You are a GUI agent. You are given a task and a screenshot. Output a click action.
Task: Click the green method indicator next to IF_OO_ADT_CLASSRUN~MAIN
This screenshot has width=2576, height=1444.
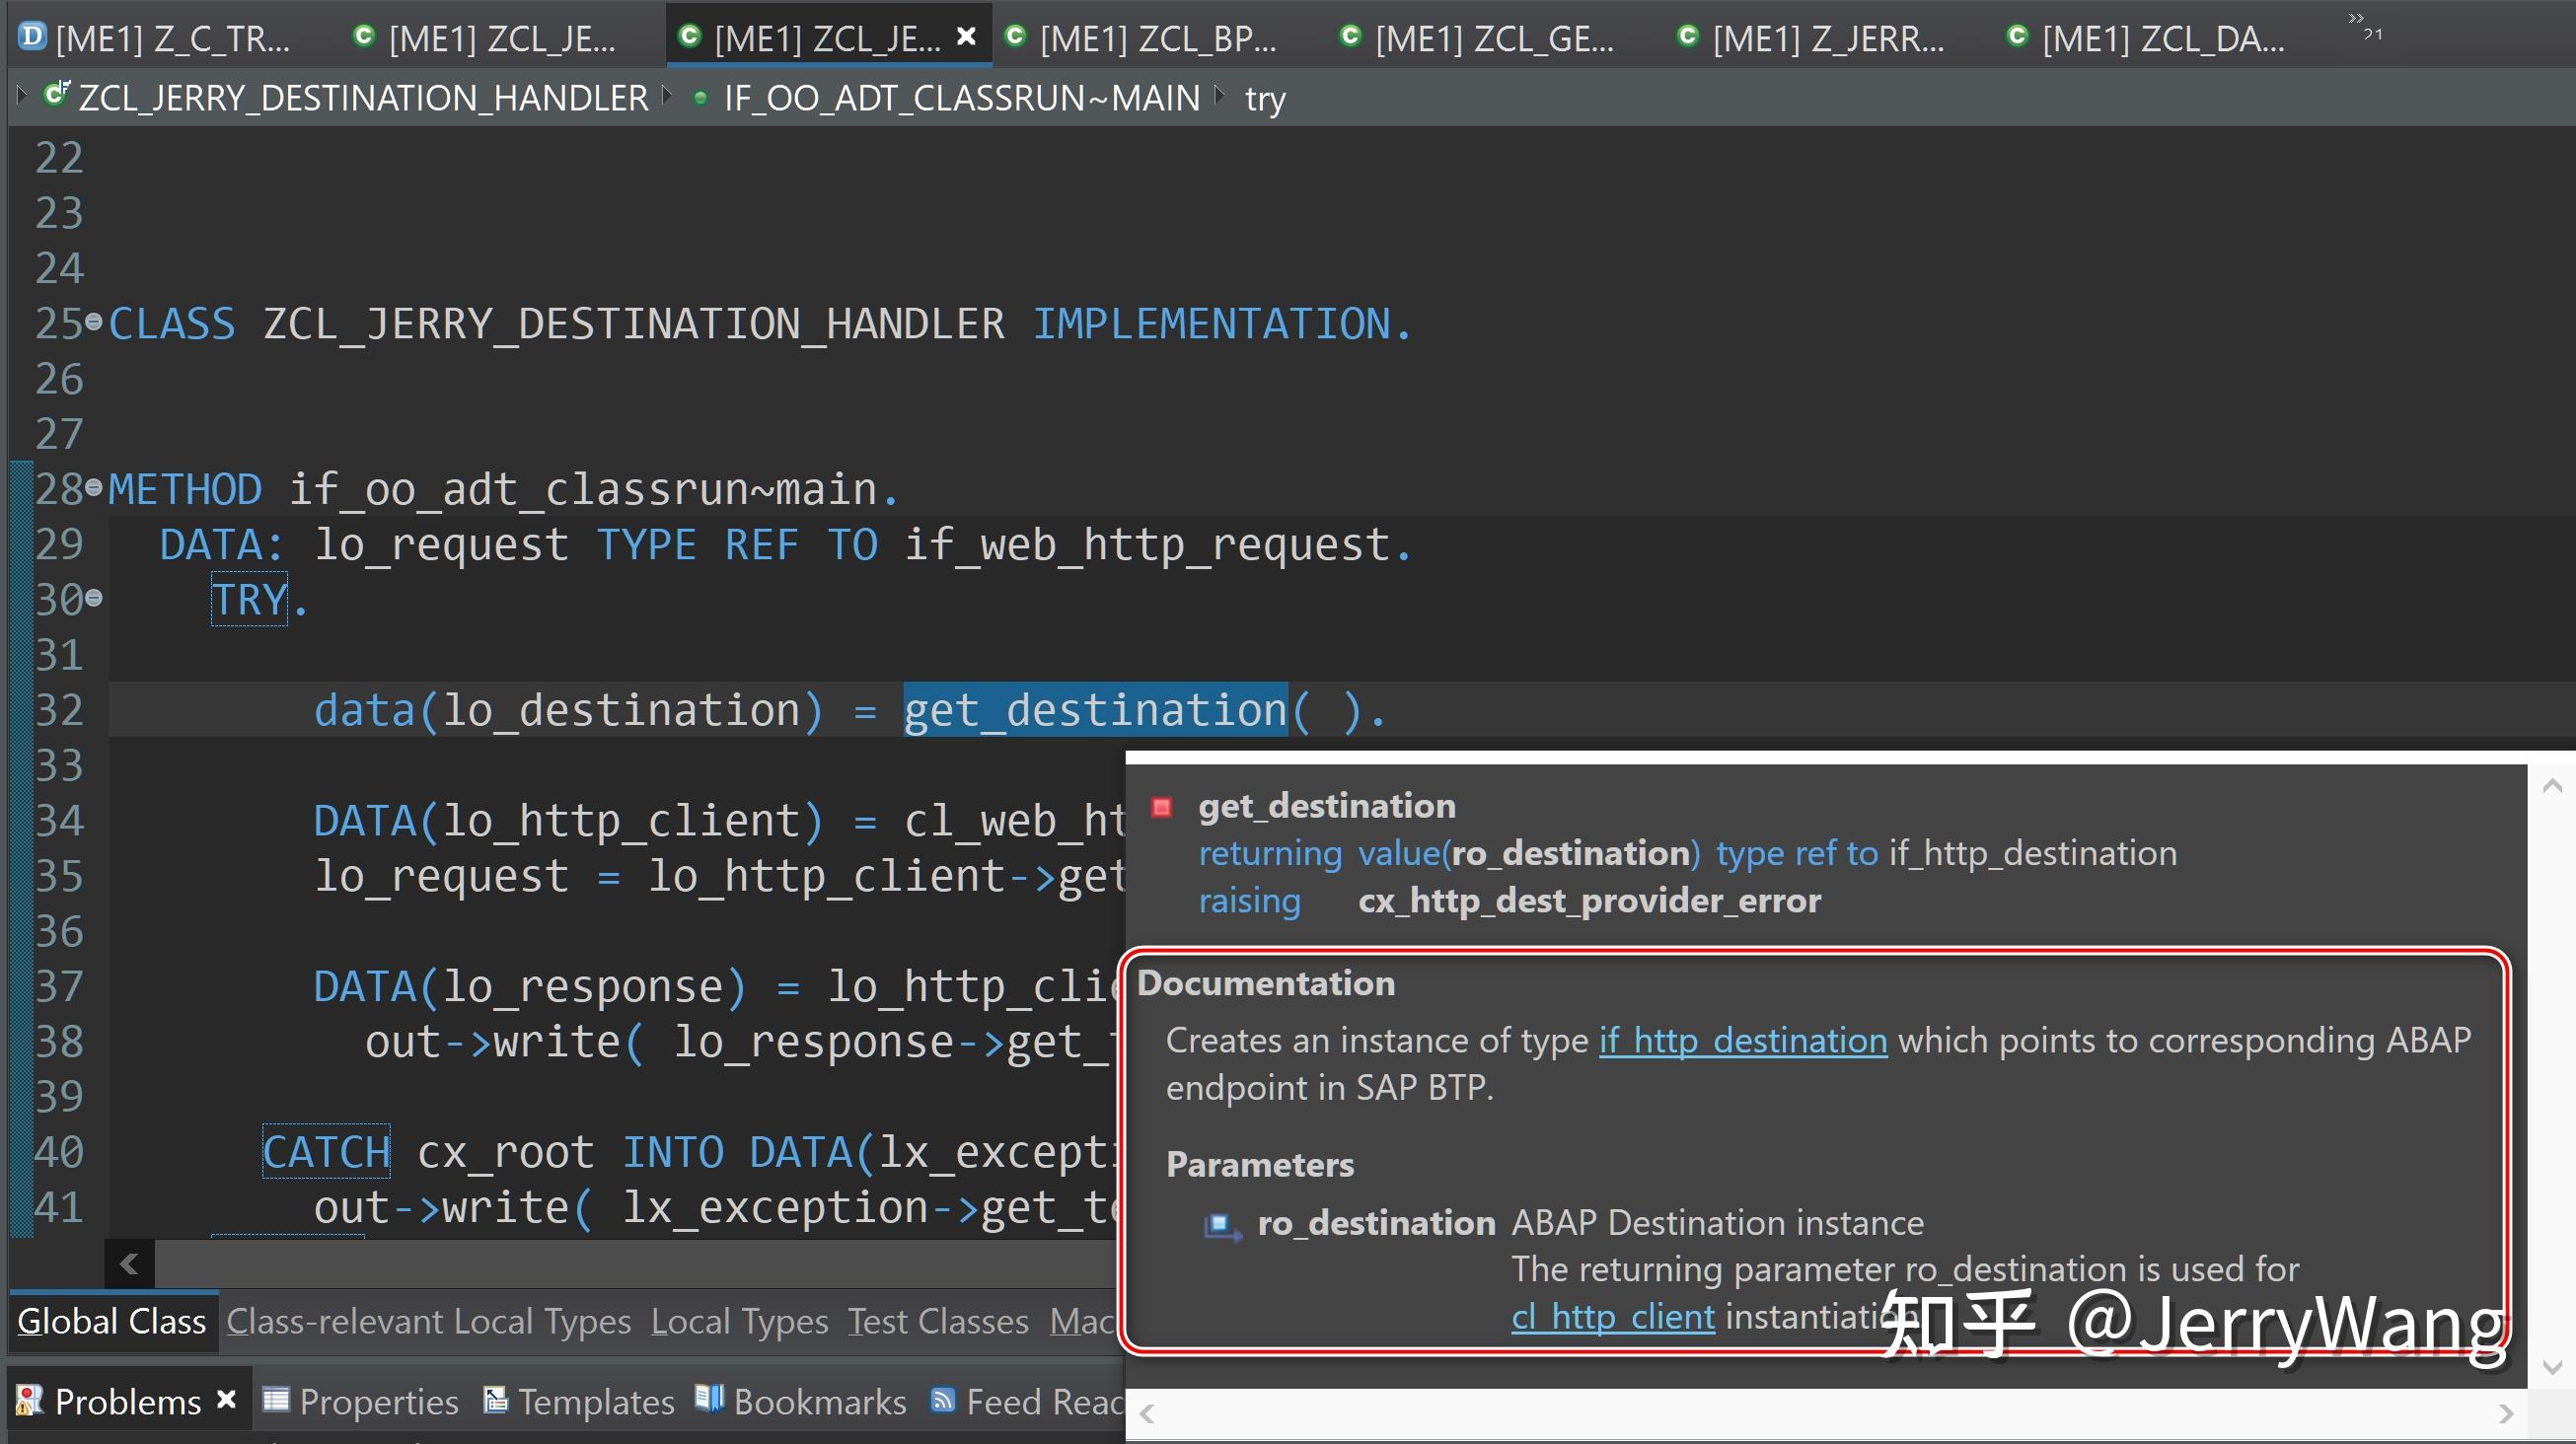coord(700,97)
